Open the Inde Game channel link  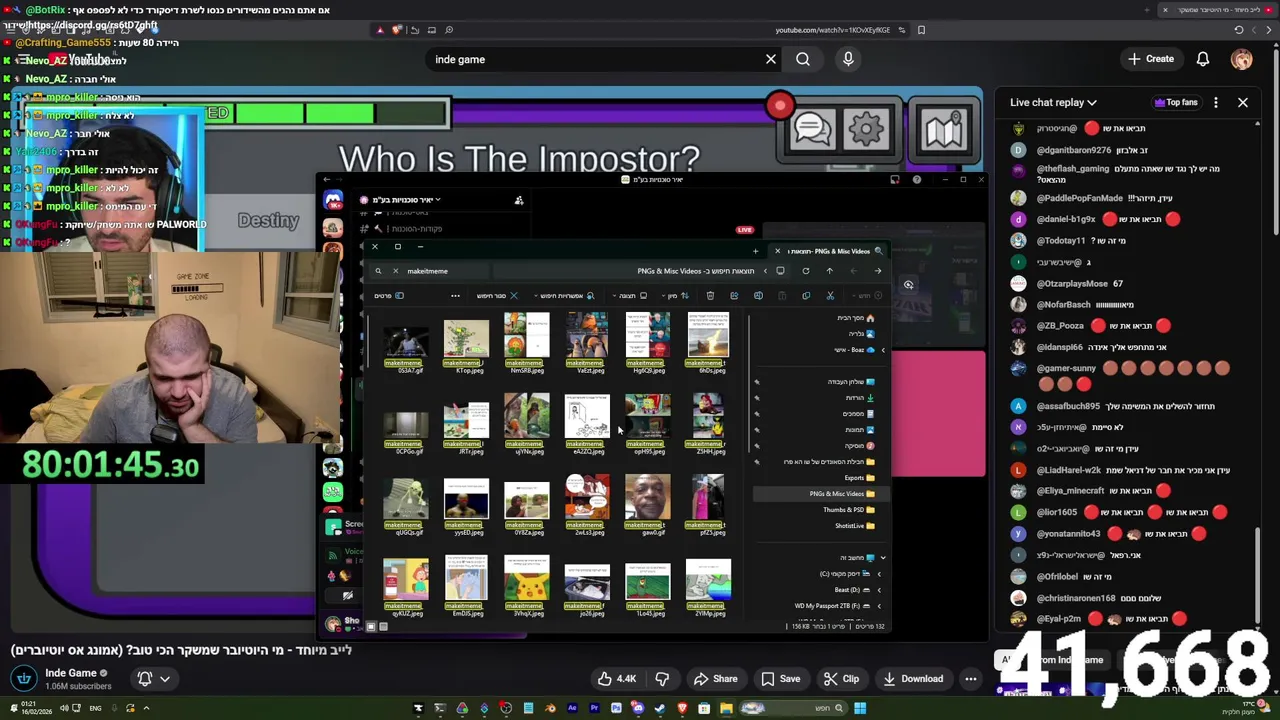(x=71, y=673)
